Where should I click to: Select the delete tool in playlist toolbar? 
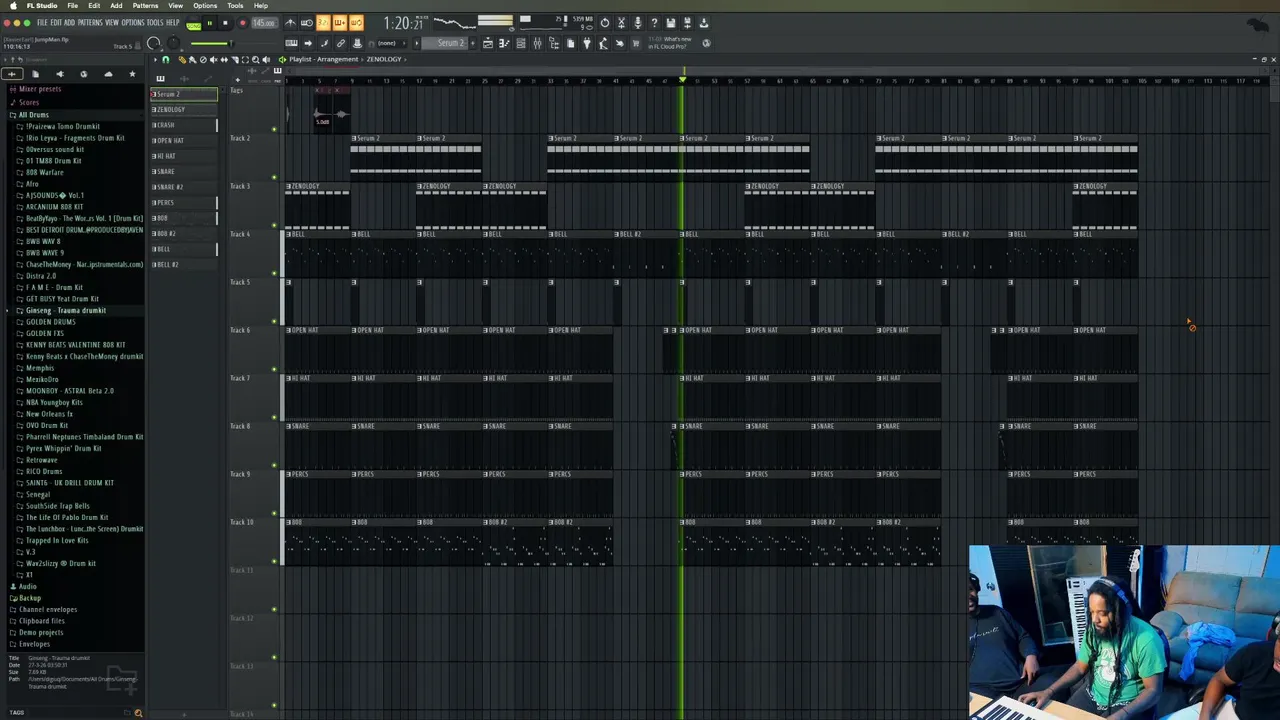point(203,59)
